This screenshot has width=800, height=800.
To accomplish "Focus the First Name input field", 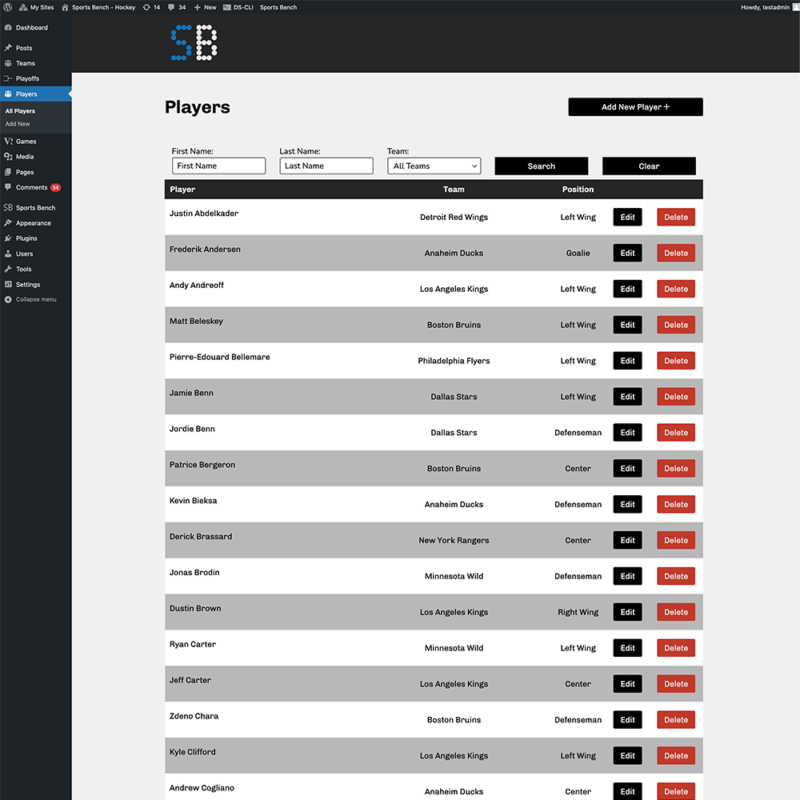I will coord(219,166).
